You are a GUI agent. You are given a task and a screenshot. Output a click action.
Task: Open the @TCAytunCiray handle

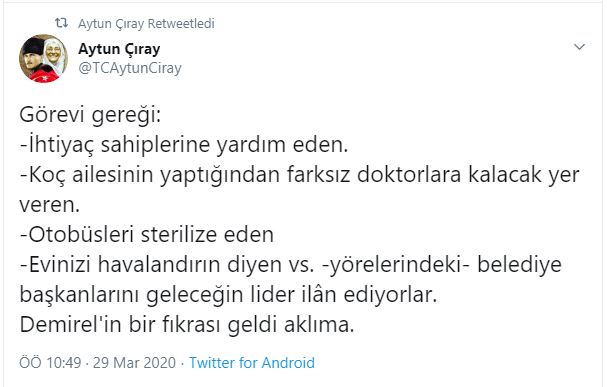(x=130, y=68)
